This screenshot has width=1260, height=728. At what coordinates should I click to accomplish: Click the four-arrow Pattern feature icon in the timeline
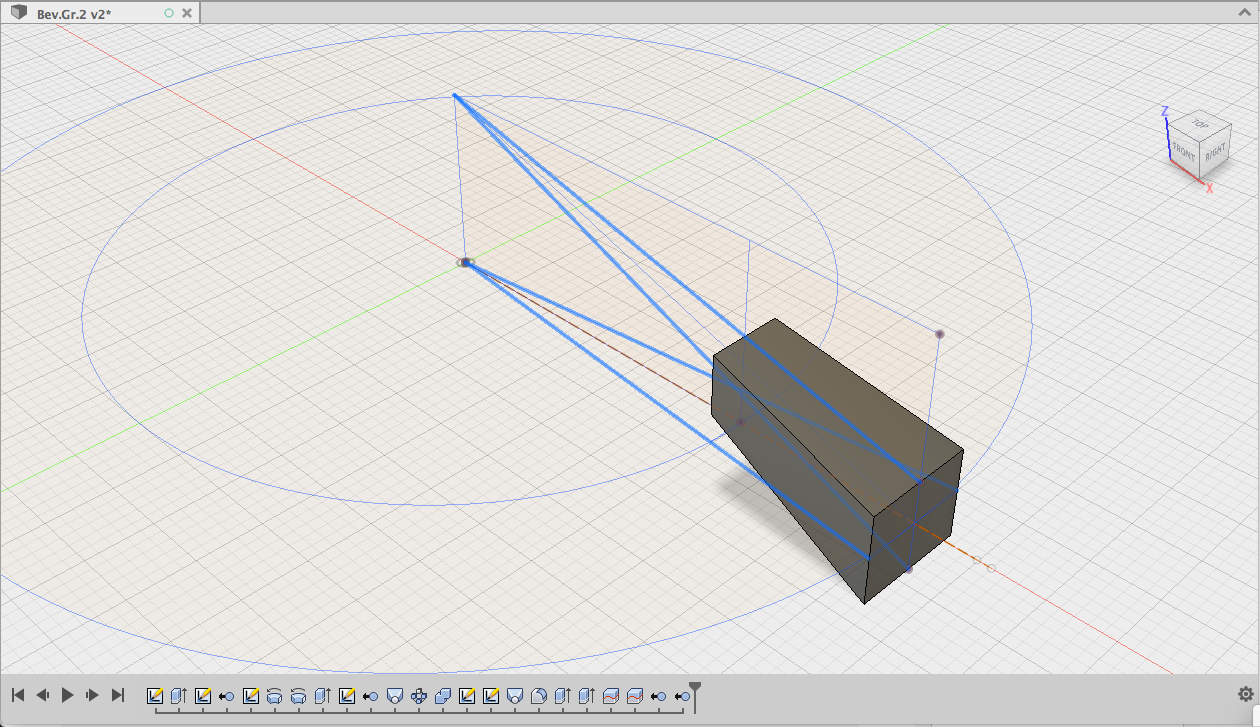[421, 694]
